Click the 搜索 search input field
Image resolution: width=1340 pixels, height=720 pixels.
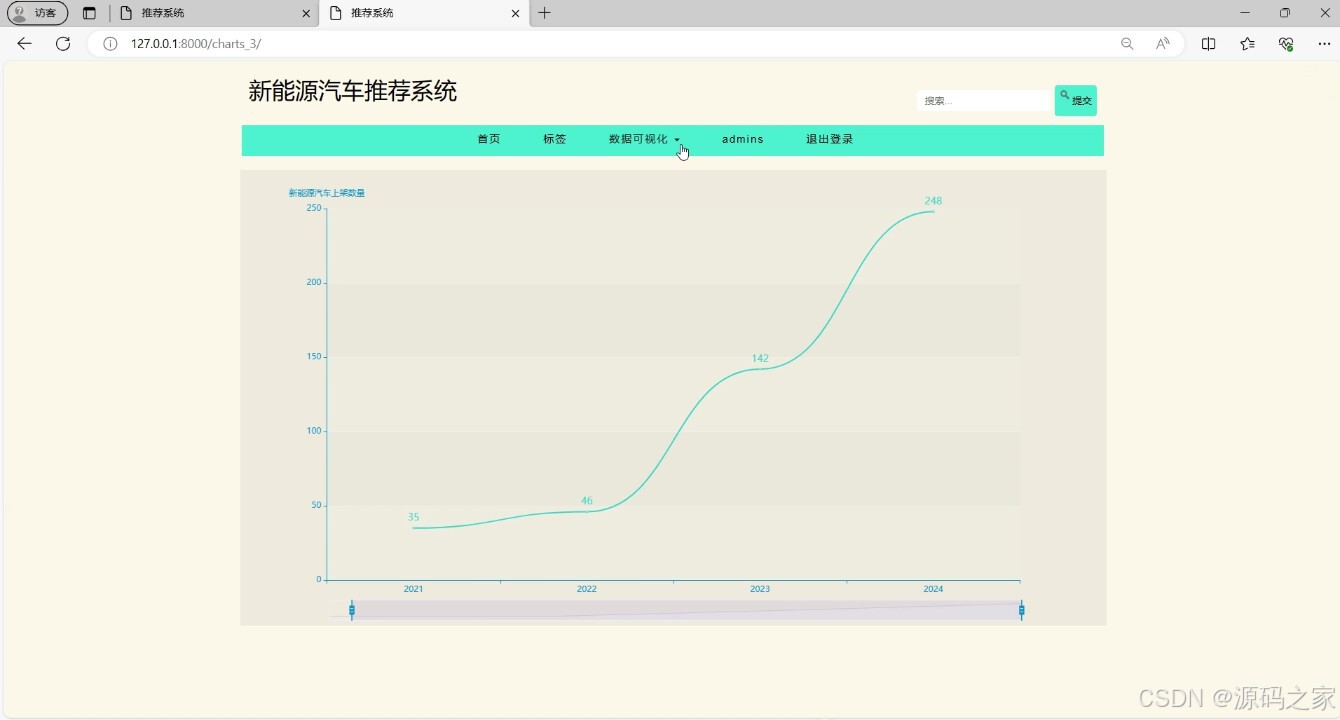(984, 101)
